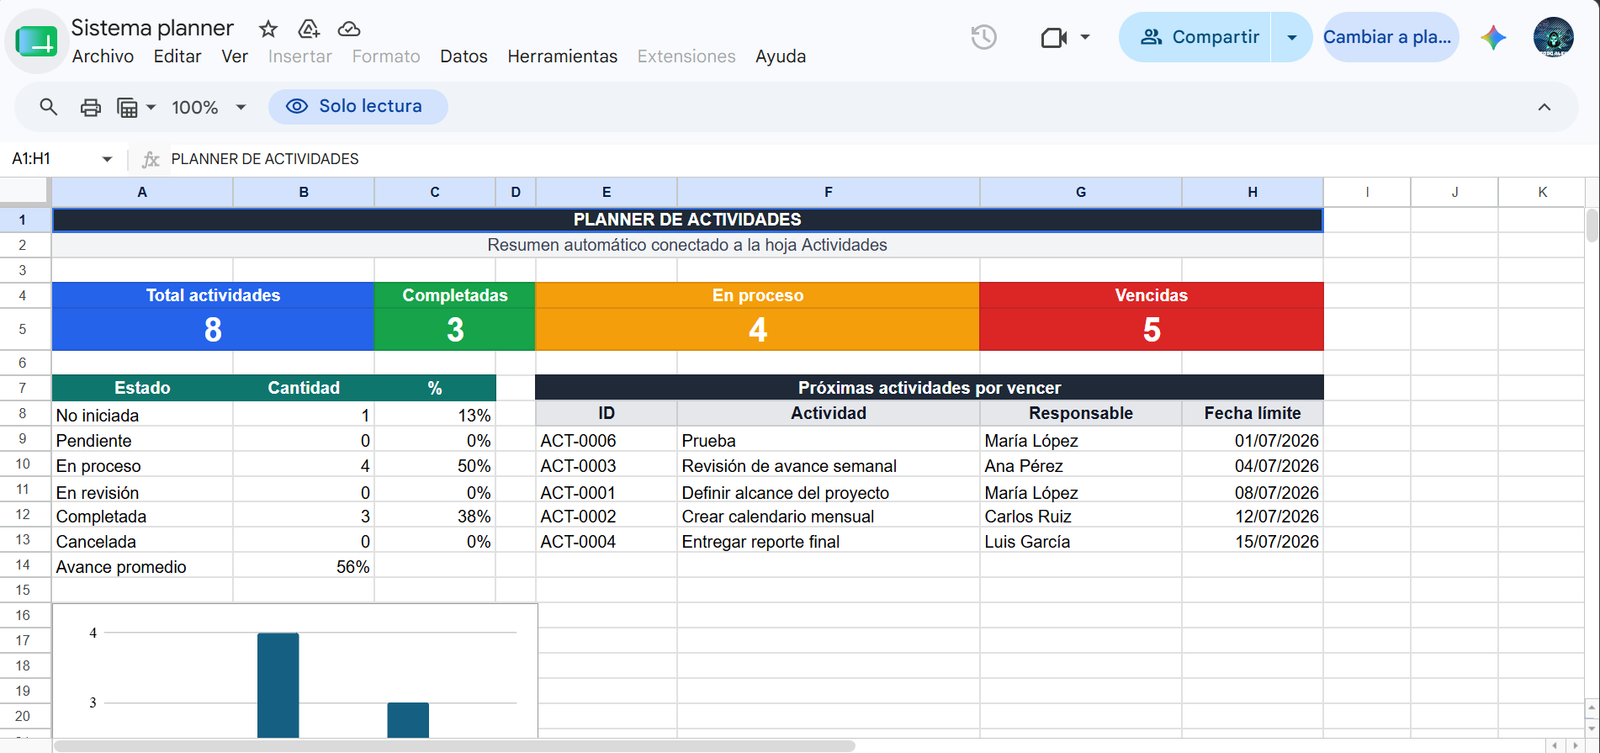
Task: Select the green Completadas 3 card
Action: tap(455, 316)
